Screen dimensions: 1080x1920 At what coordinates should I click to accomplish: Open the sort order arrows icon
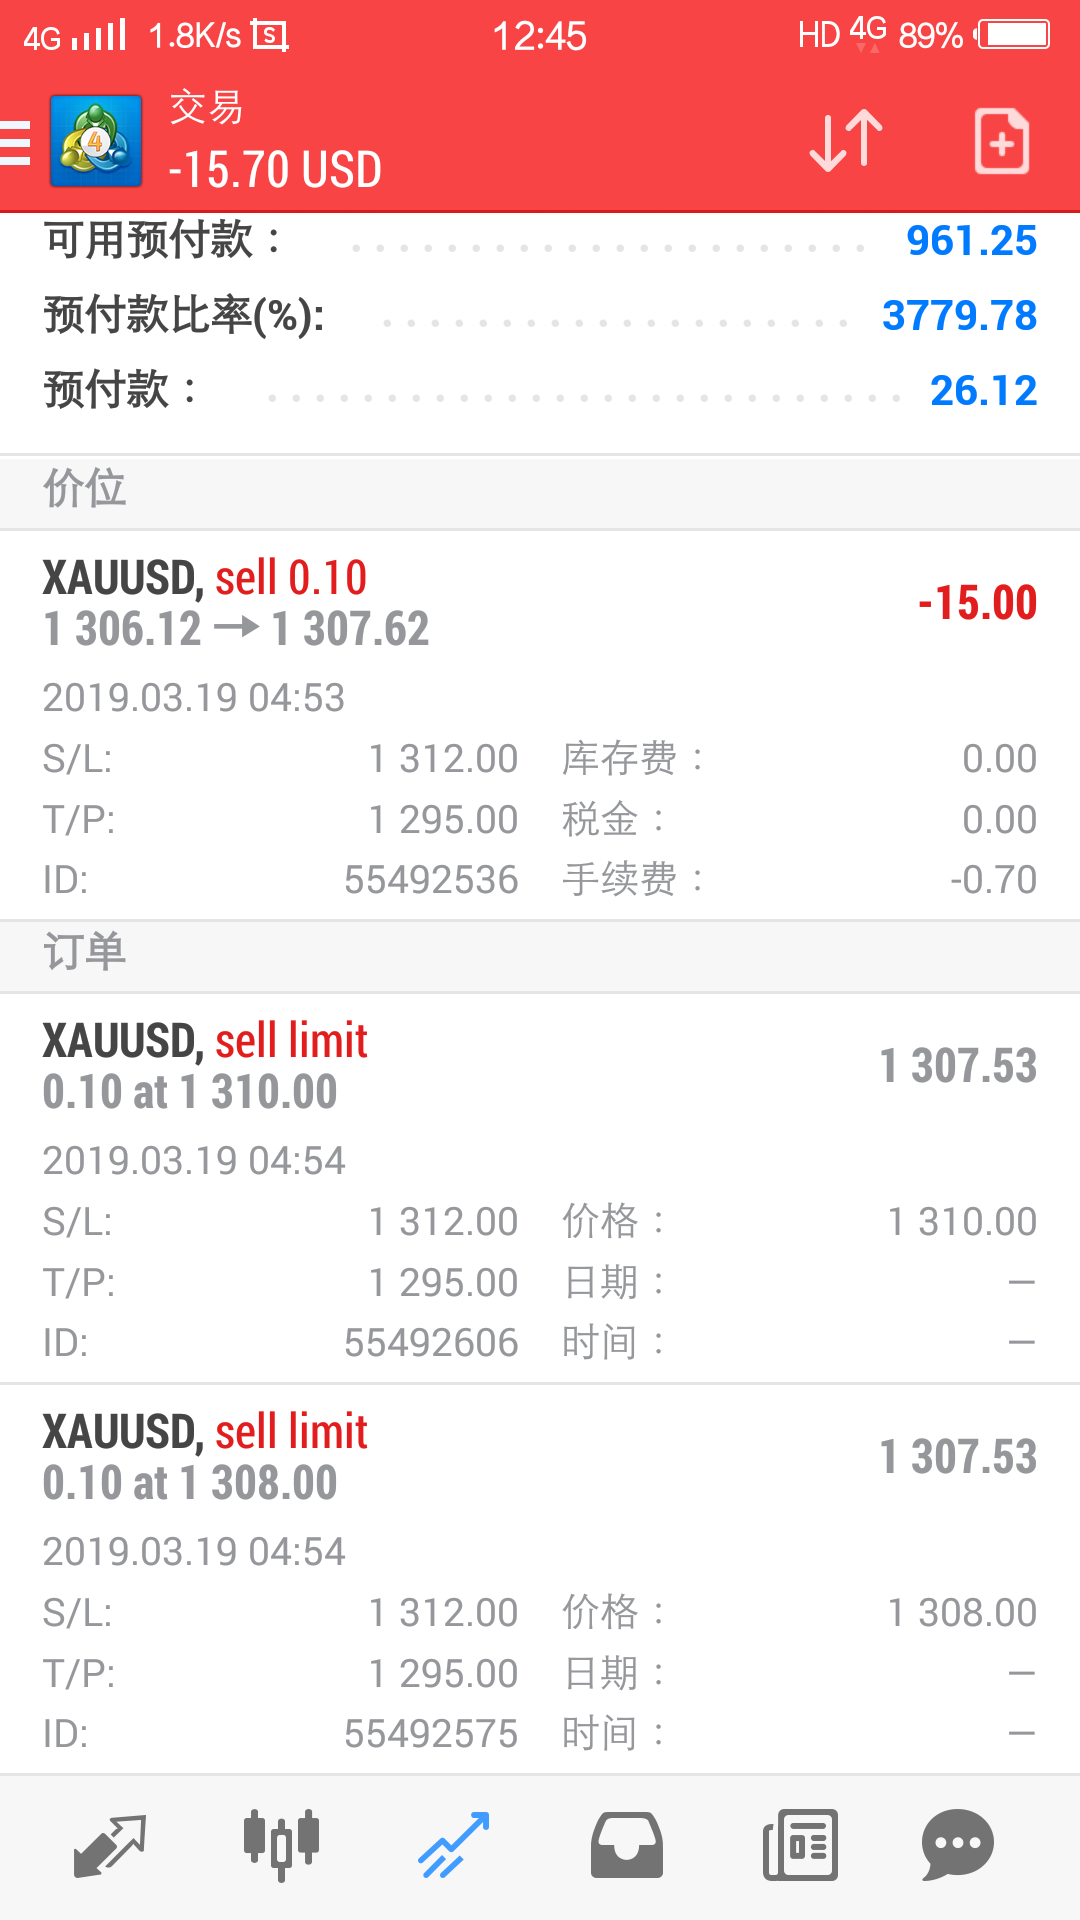point(846,141)
